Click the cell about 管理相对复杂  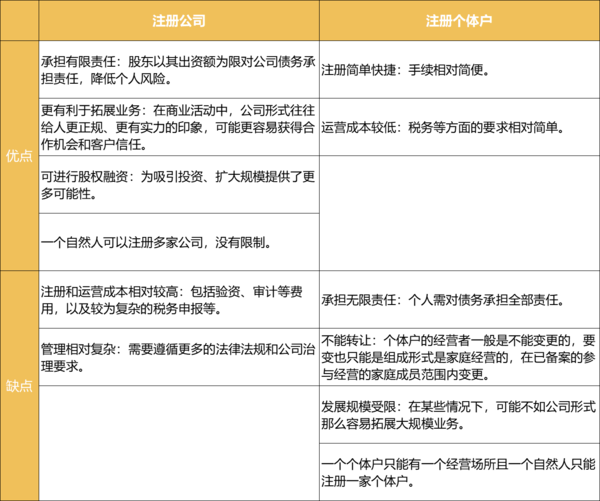click(x=179, y=357)
